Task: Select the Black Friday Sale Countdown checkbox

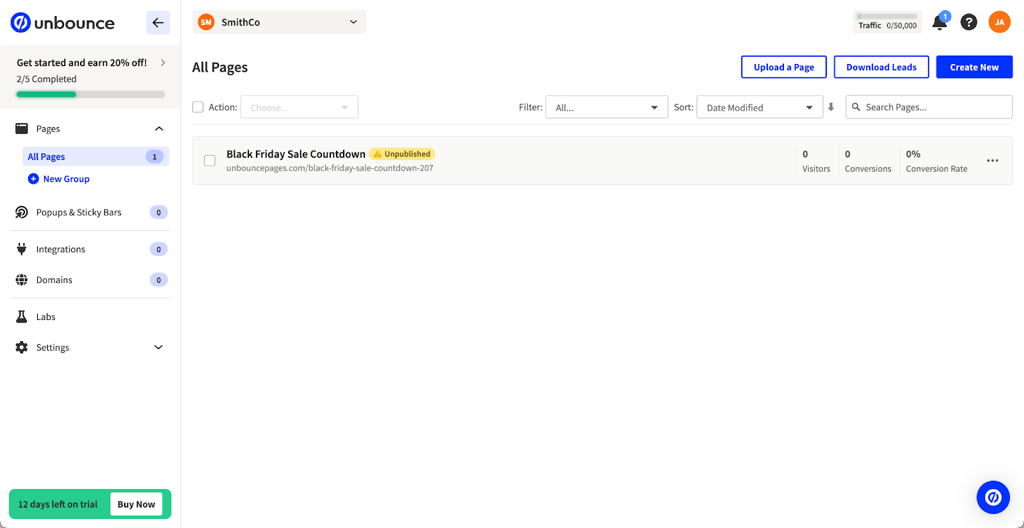Action: tap(210, 161)
